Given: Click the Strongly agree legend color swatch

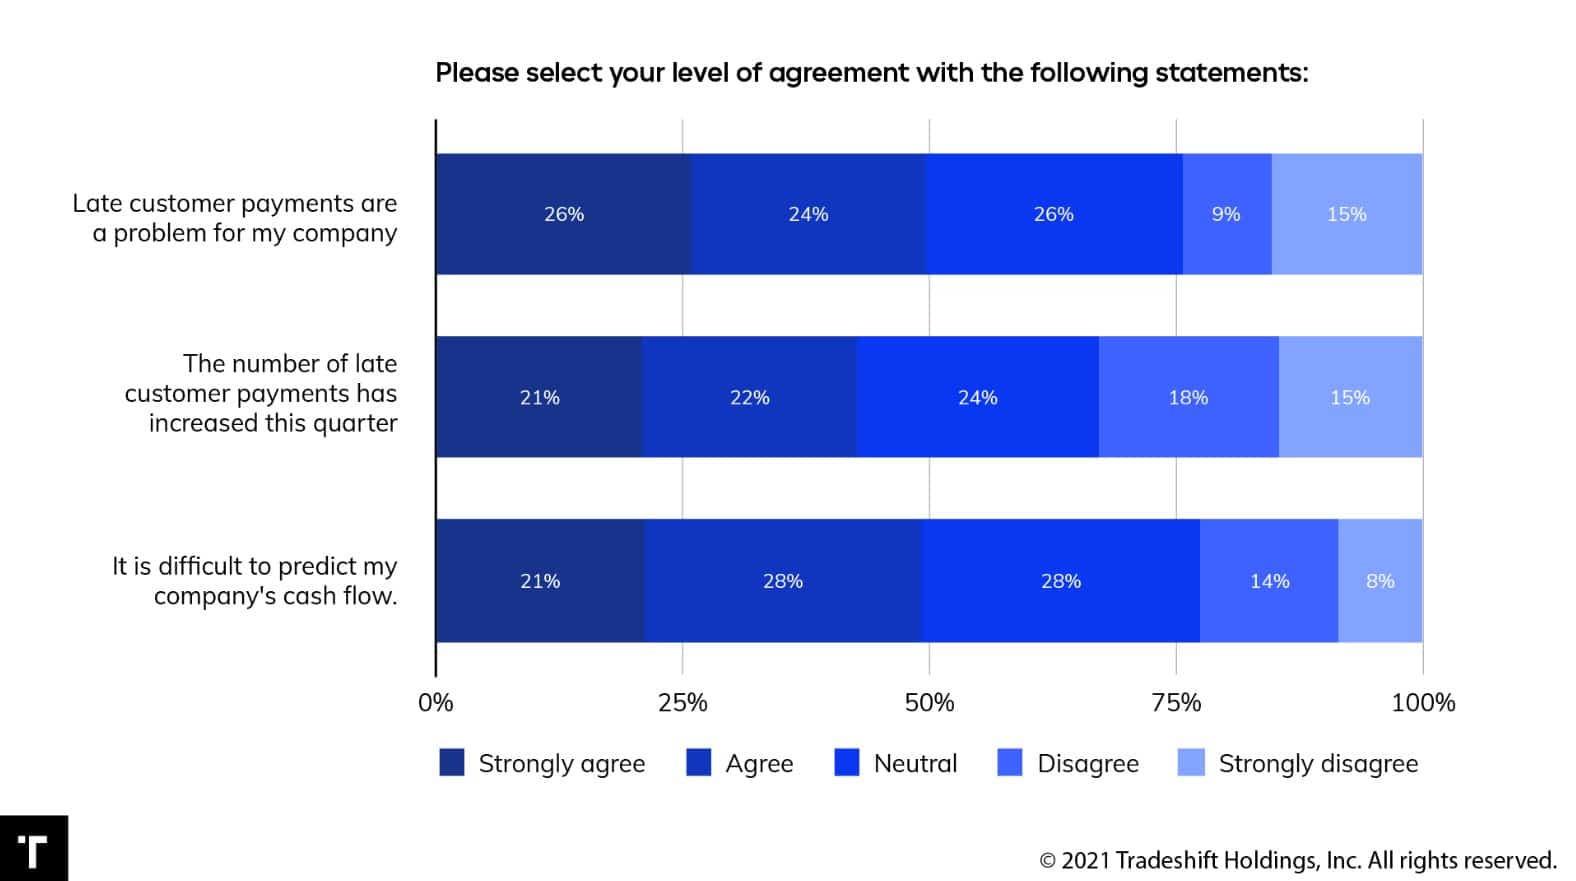Looking at the screenshot, I should pos(452,763).
